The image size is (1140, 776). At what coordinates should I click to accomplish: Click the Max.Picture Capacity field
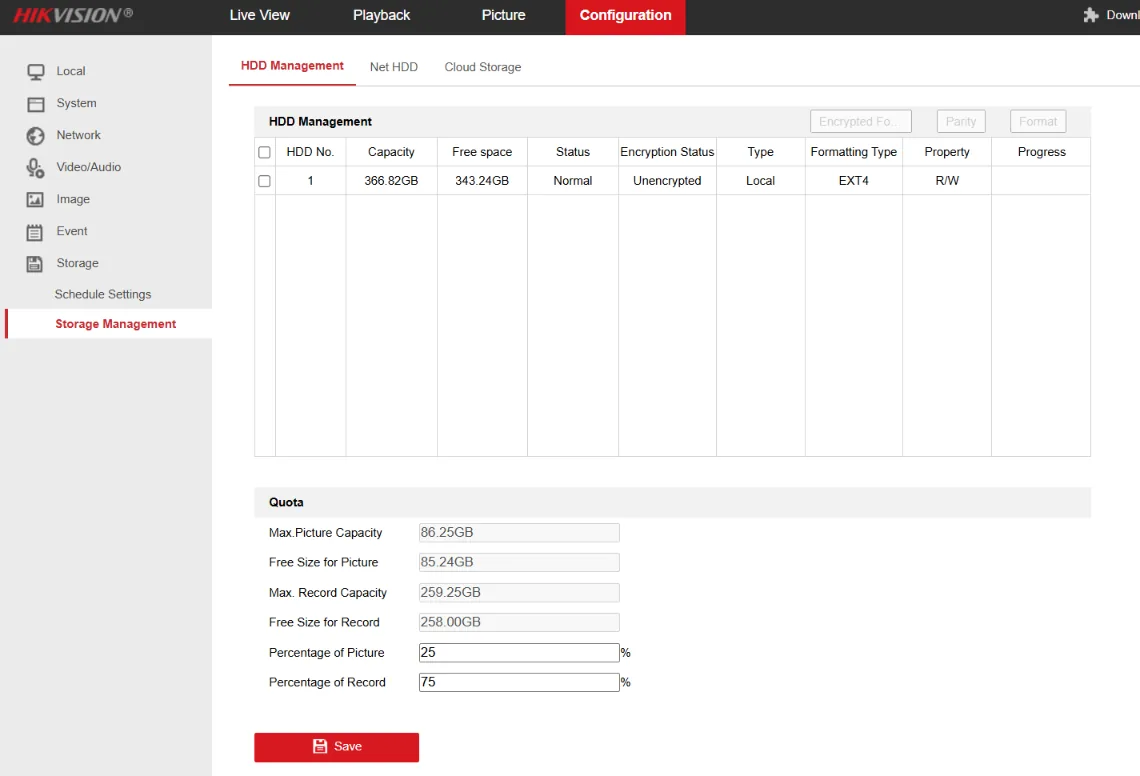[519, 532]
